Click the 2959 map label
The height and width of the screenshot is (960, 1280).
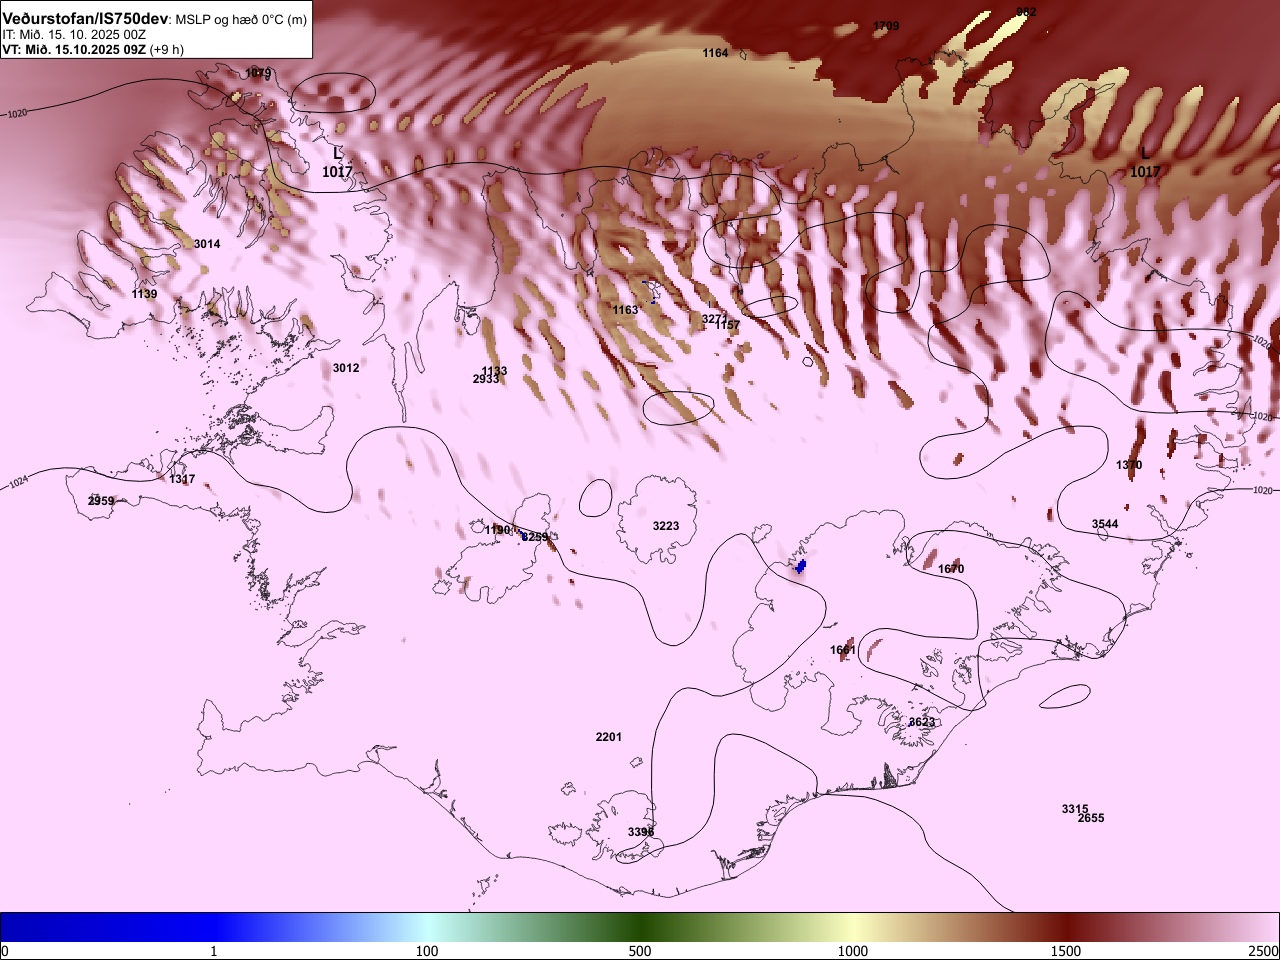101,501
